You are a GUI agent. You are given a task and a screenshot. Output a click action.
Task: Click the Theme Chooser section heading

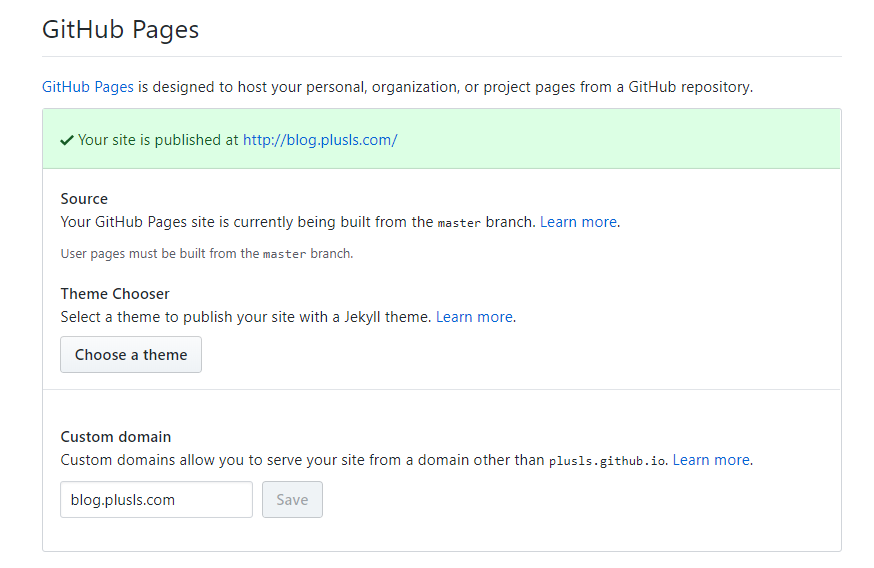pyautogui.click(x=115, y=294)
